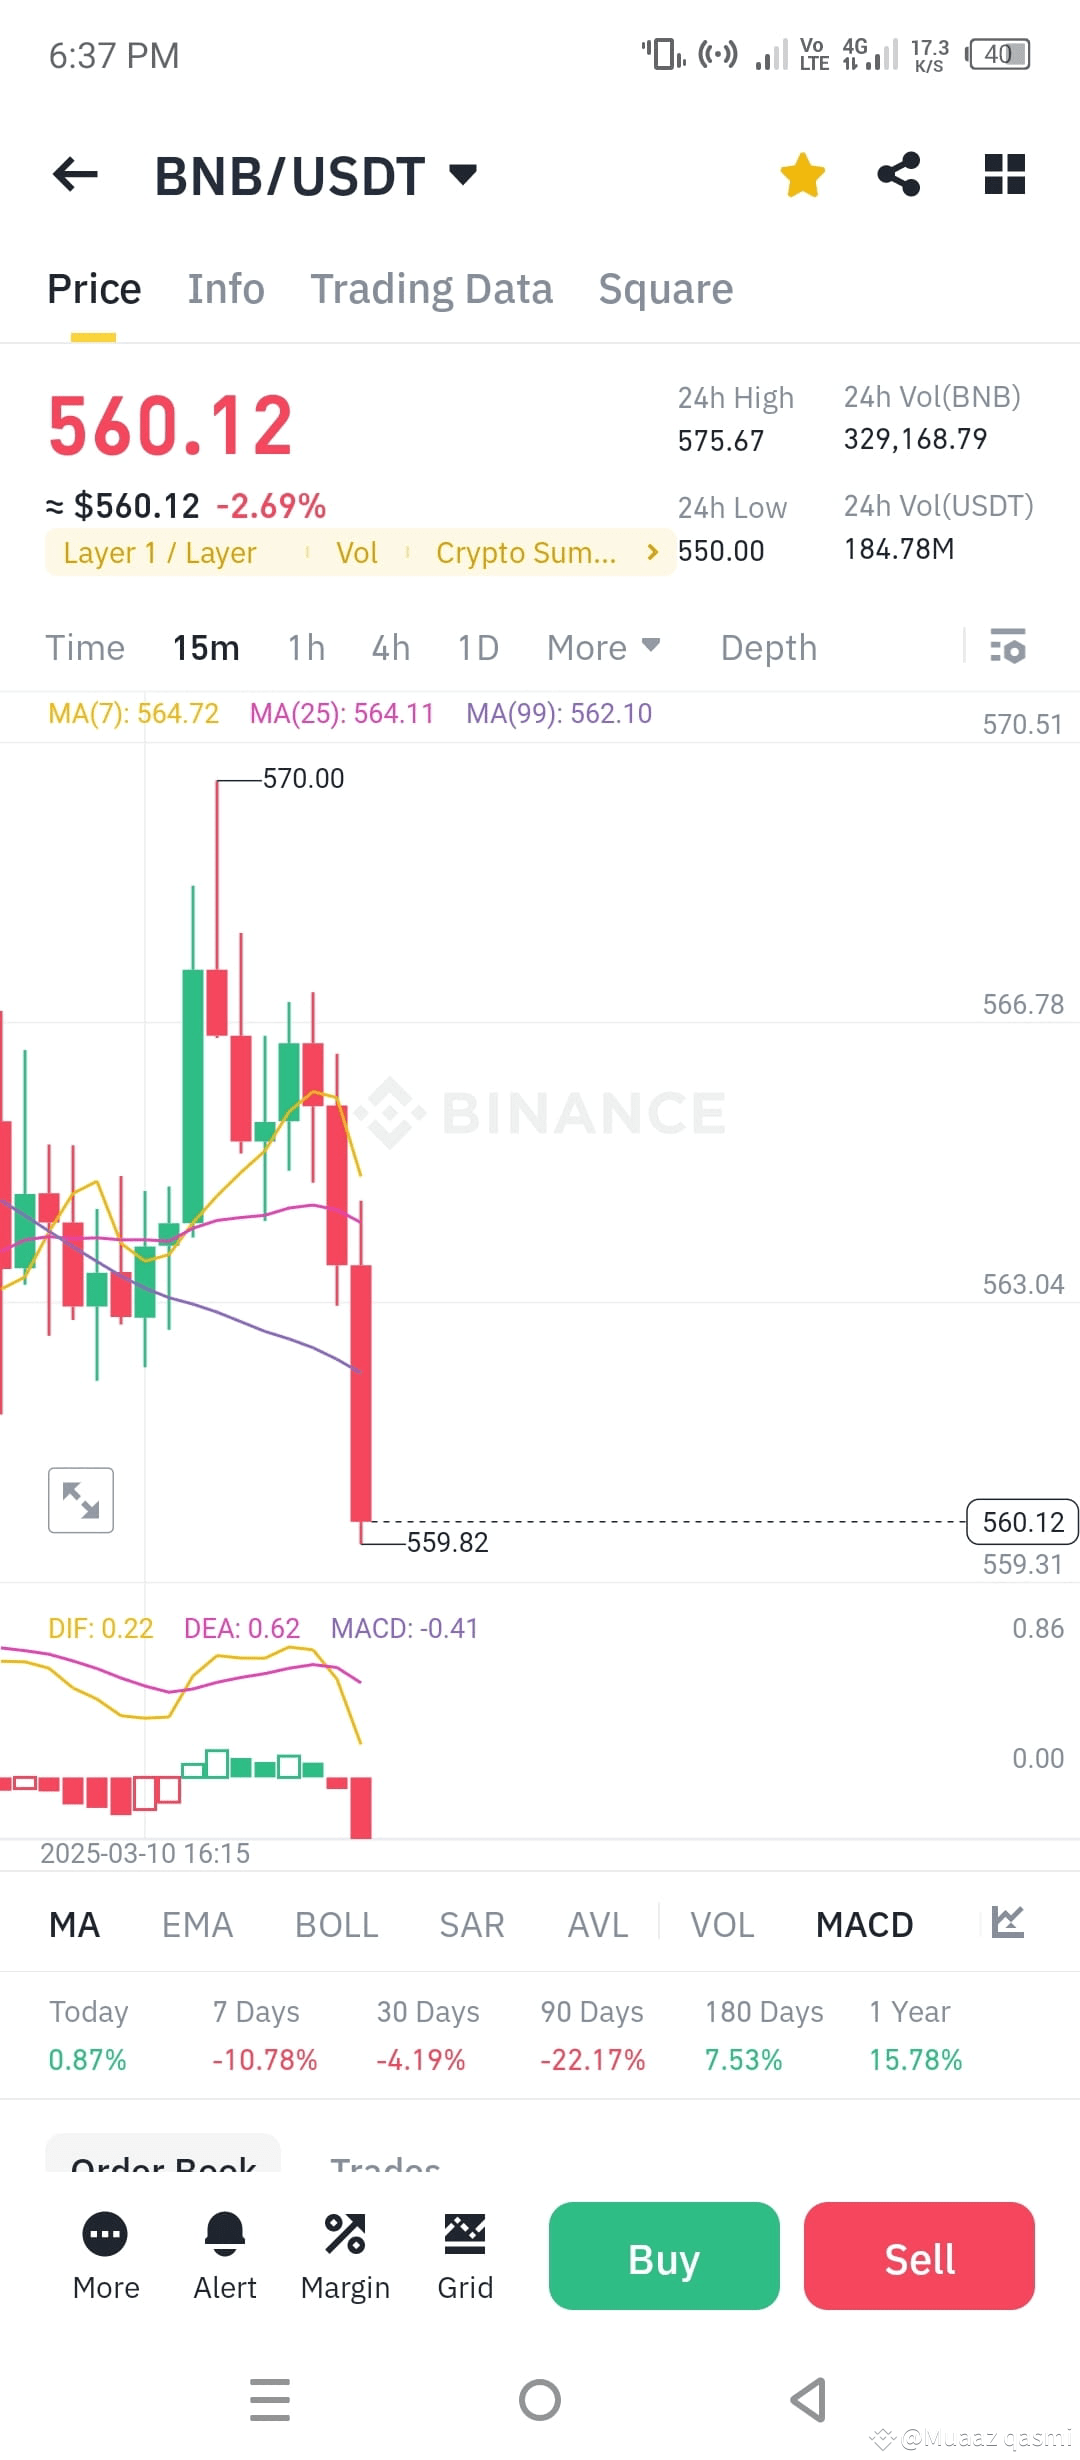Screen dimensions: 1080x2460
Task: Tap the 24h Vol(BNB) value 329,168.79
Action: (x=915, y=439)
